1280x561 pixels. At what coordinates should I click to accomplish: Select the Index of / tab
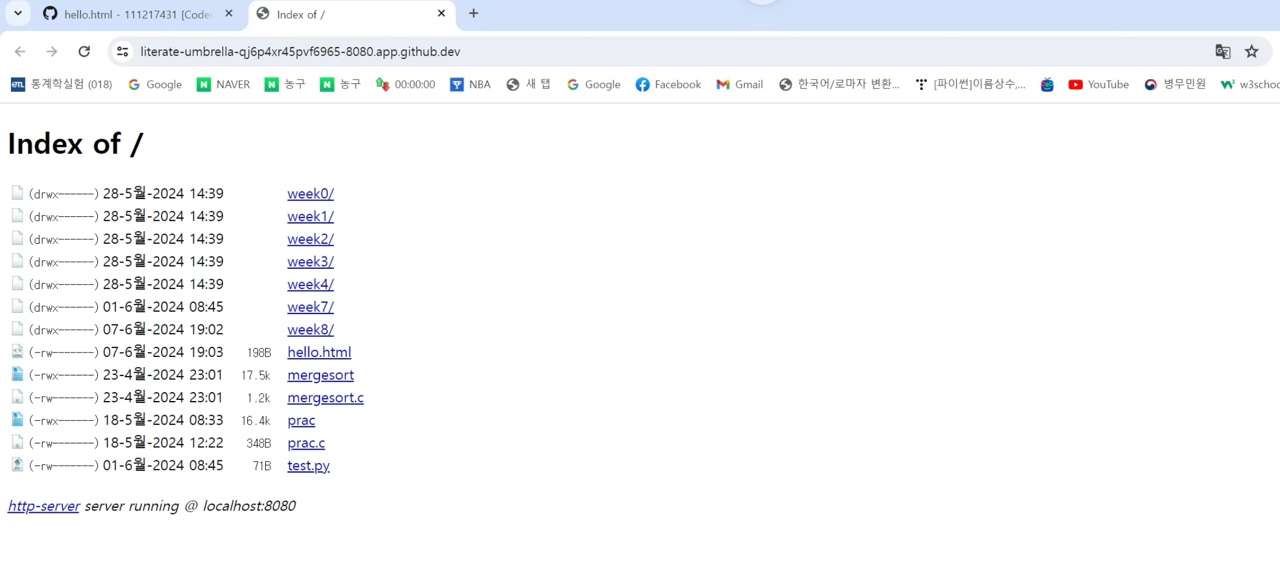(351, 14)
